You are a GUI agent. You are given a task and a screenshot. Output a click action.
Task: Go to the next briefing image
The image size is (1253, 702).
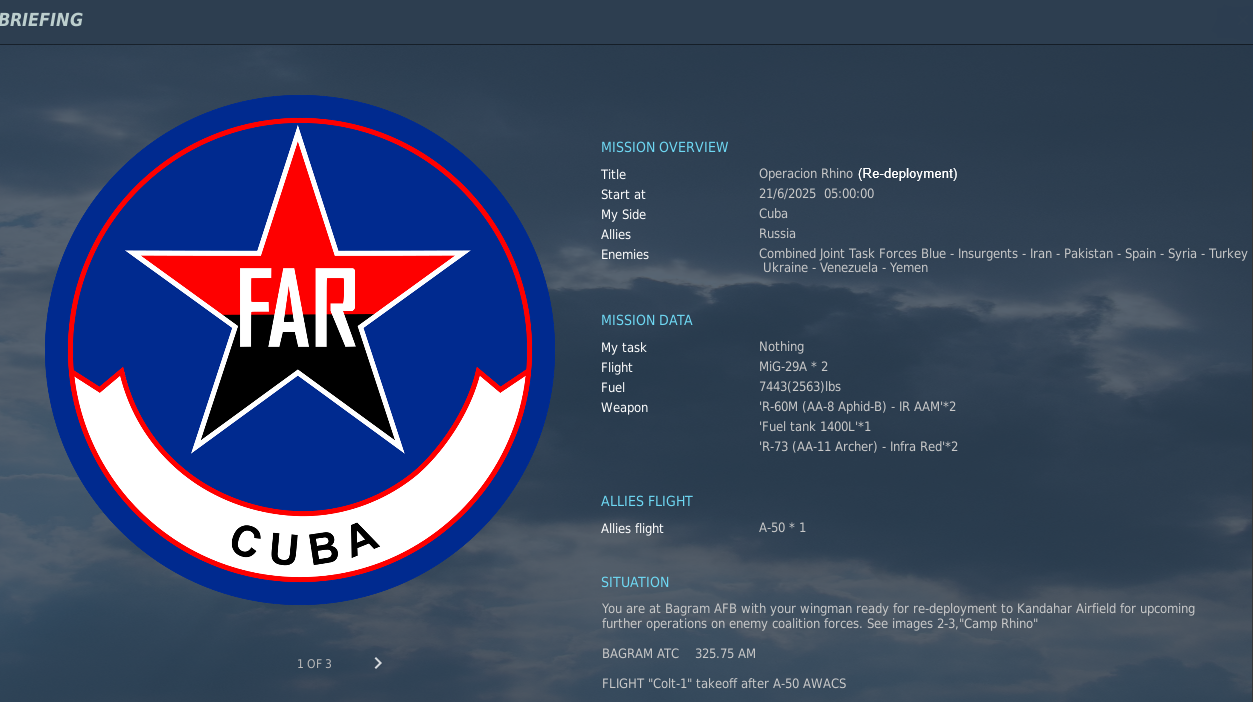[377, 663]
